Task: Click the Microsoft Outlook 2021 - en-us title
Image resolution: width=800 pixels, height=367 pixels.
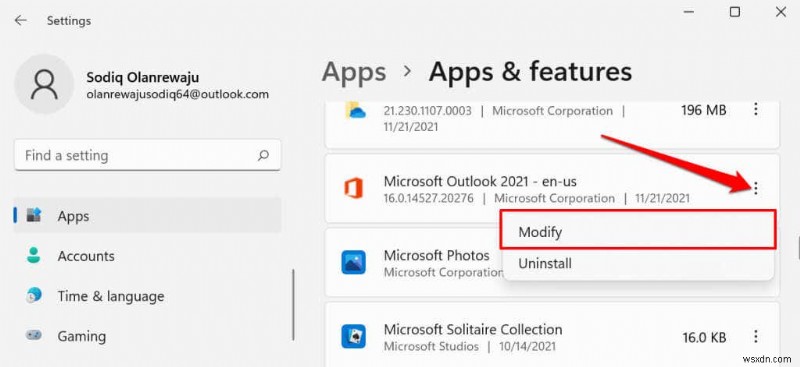Action: (481, 181)
